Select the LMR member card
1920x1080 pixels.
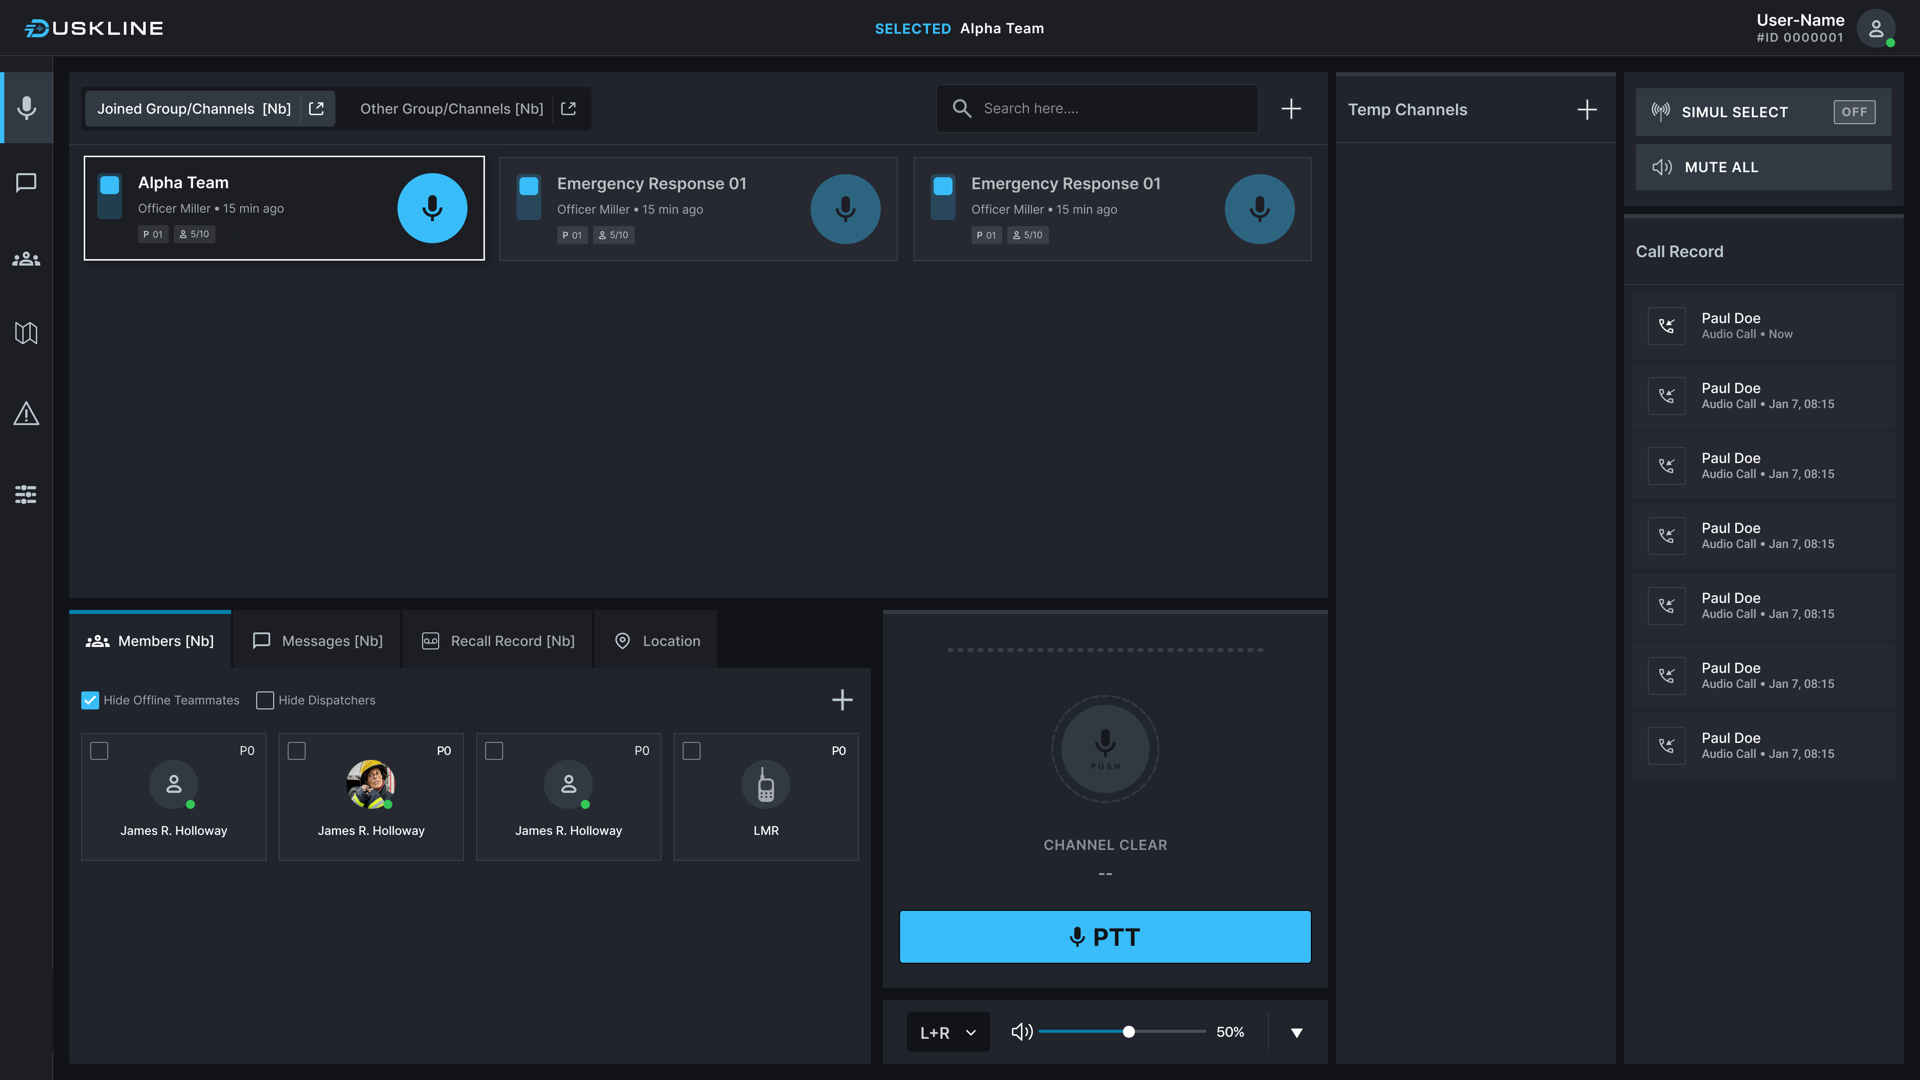[x=766, y=797]
